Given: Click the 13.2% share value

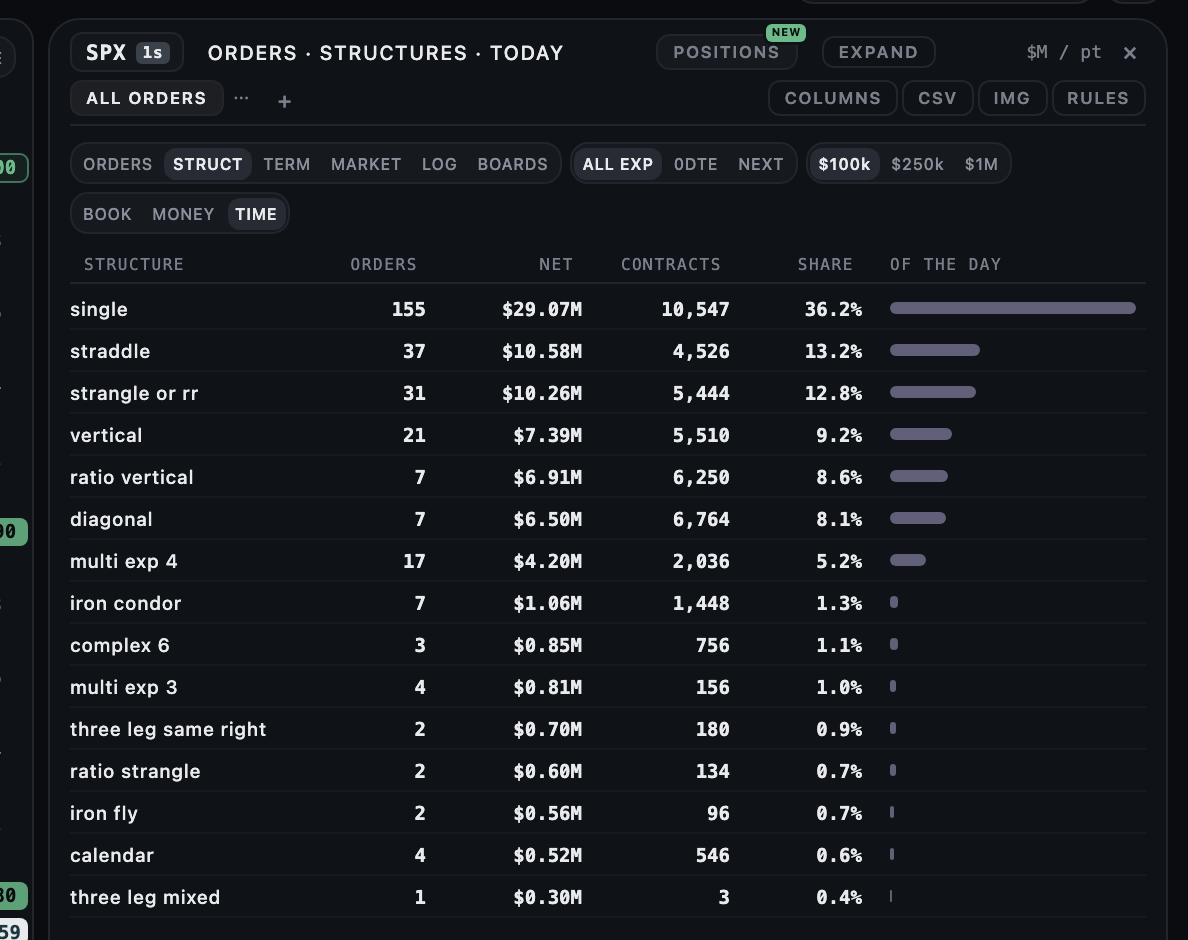Looking at the screenshot, I should pyautogui.click(x=833, y=351).
